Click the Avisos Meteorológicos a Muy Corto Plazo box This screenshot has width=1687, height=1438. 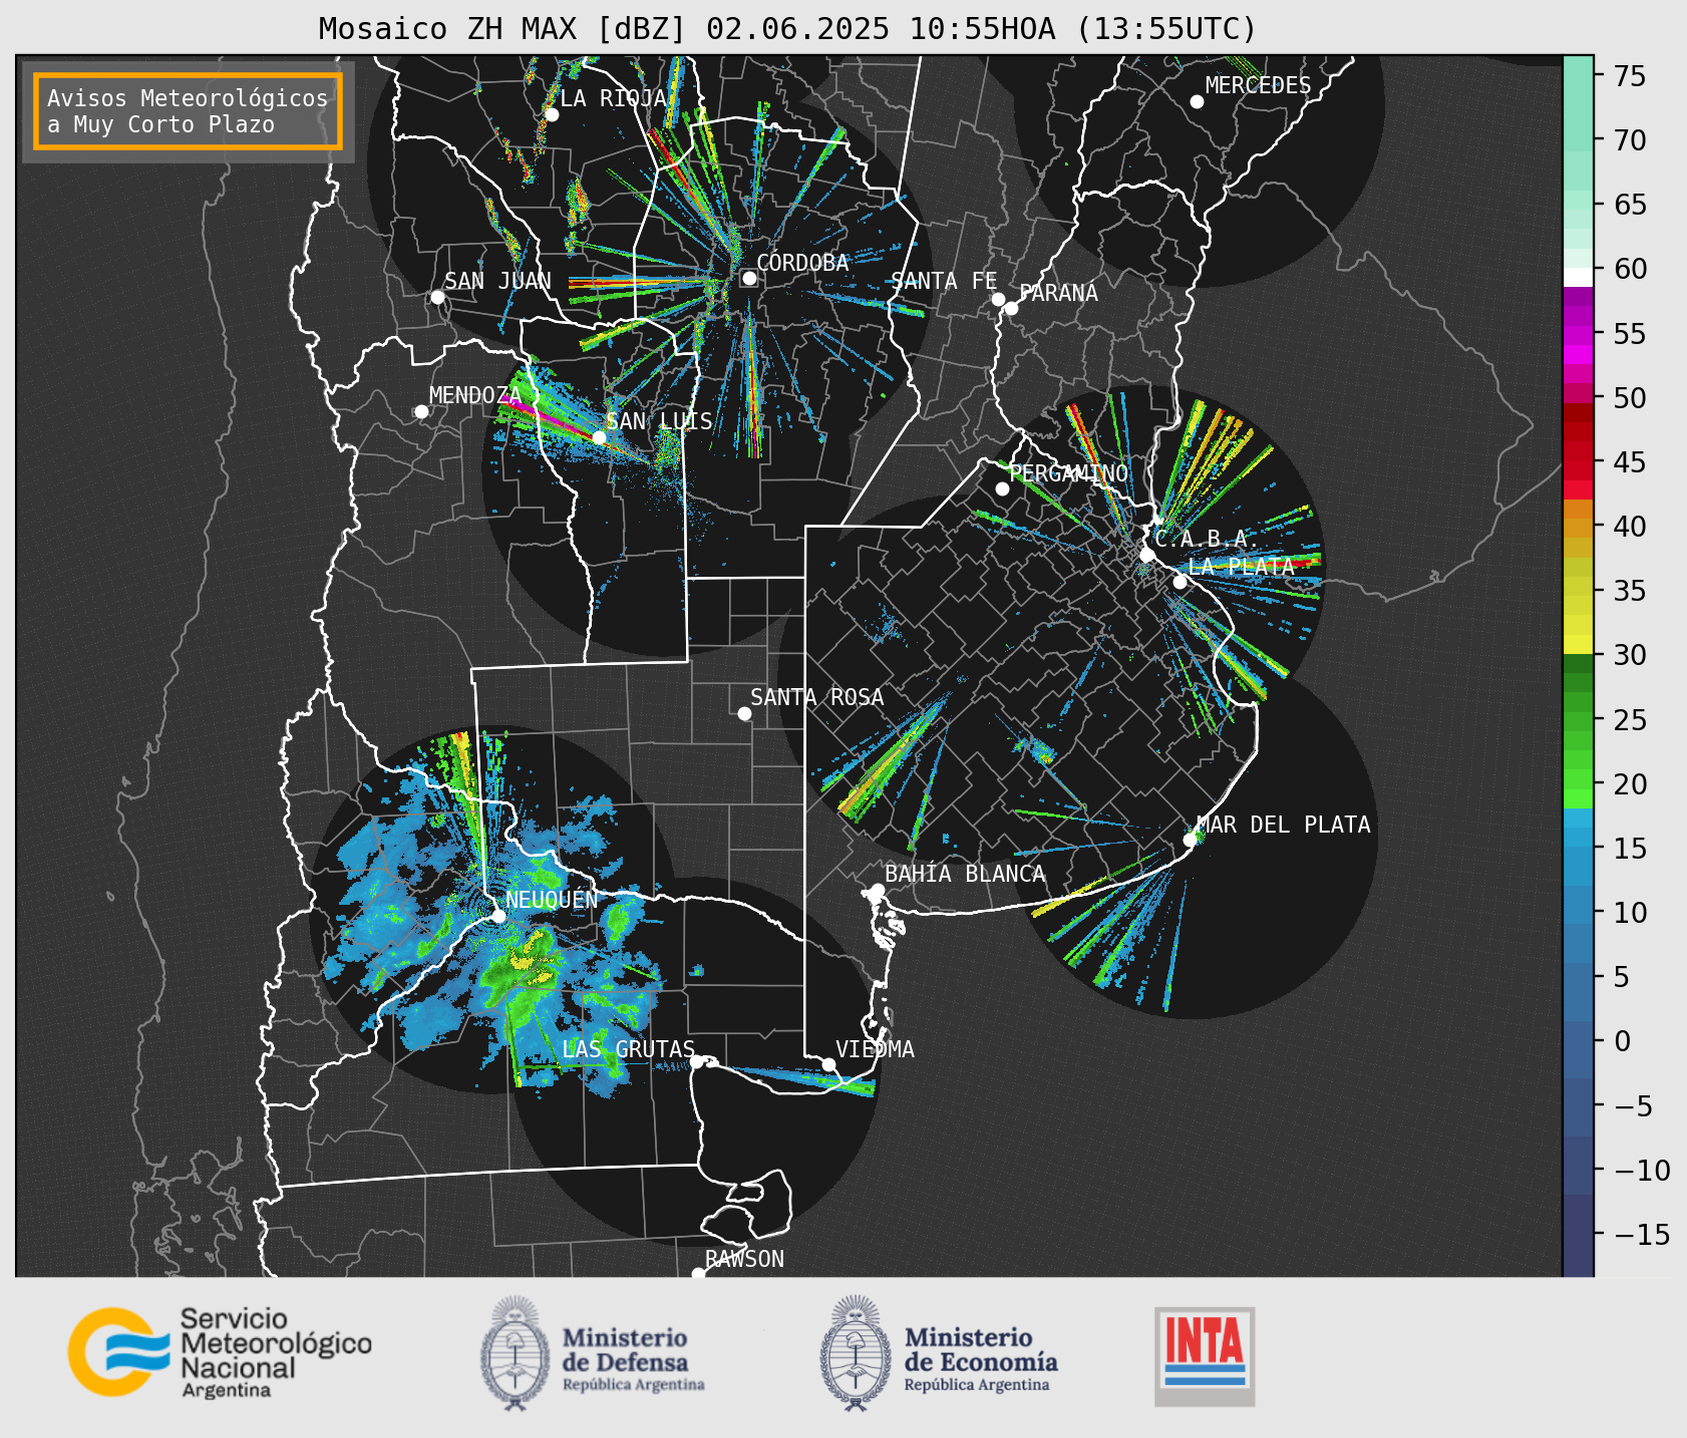[188, 110]
